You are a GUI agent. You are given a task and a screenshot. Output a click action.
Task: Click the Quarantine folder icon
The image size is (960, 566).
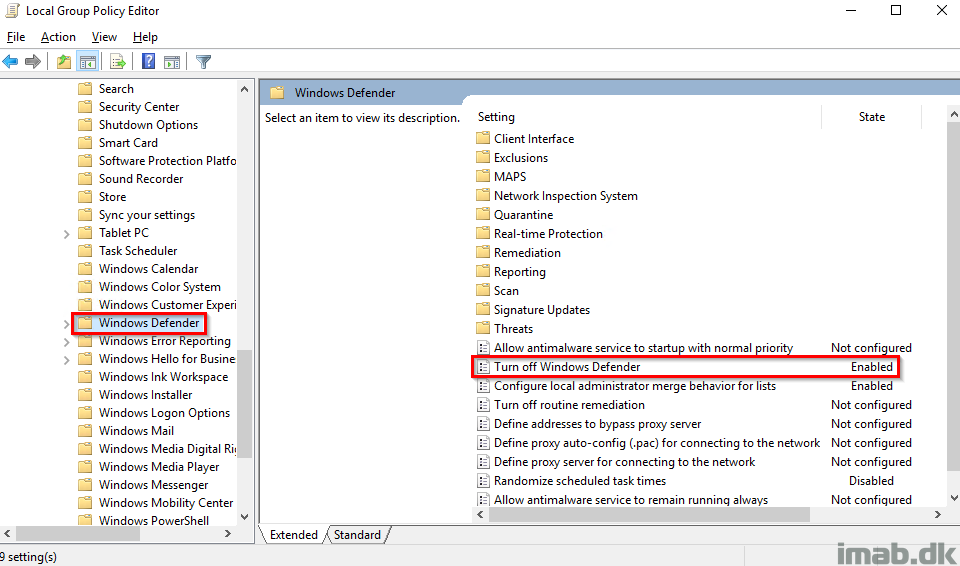(483, 214)
